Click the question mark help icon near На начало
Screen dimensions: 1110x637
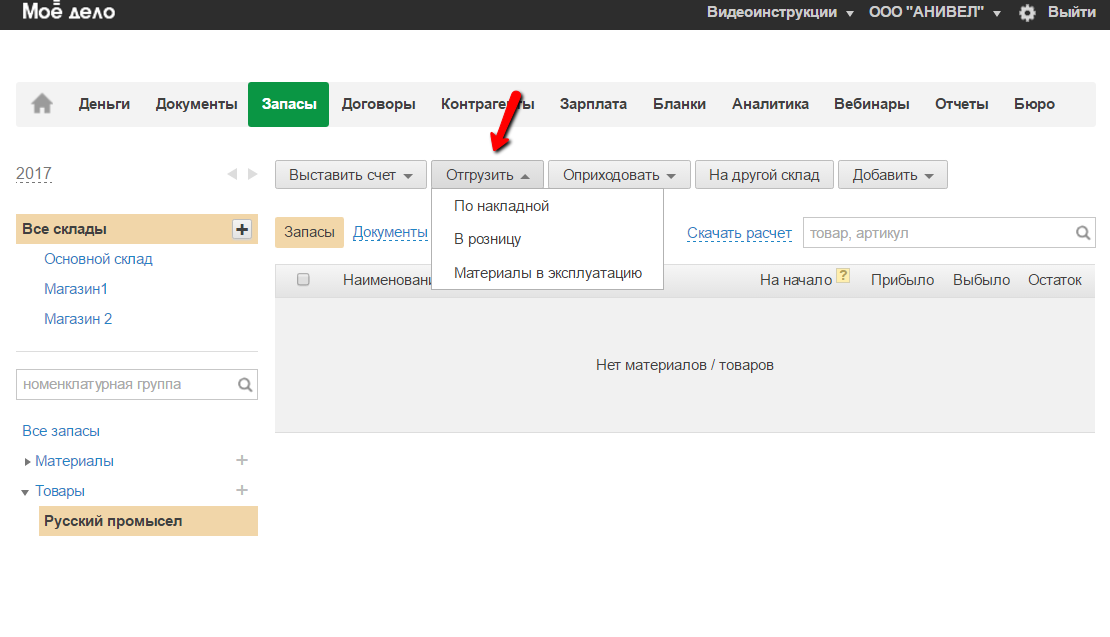pos(843,279)
